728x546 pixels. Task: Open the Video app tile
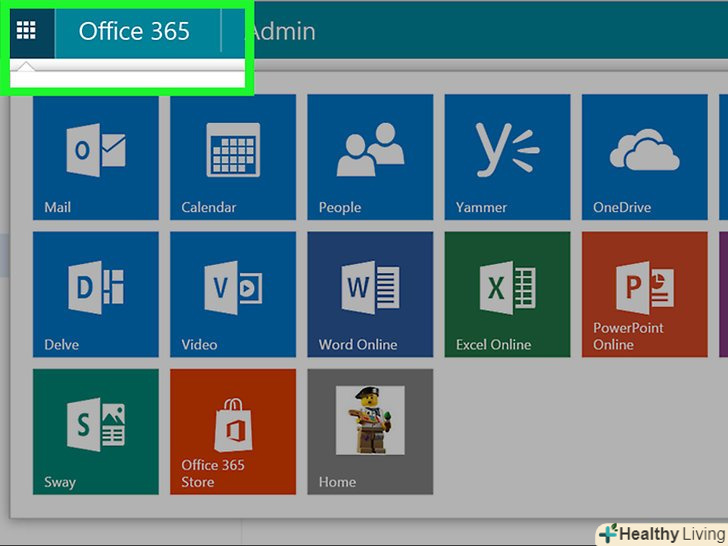point(233,294)
